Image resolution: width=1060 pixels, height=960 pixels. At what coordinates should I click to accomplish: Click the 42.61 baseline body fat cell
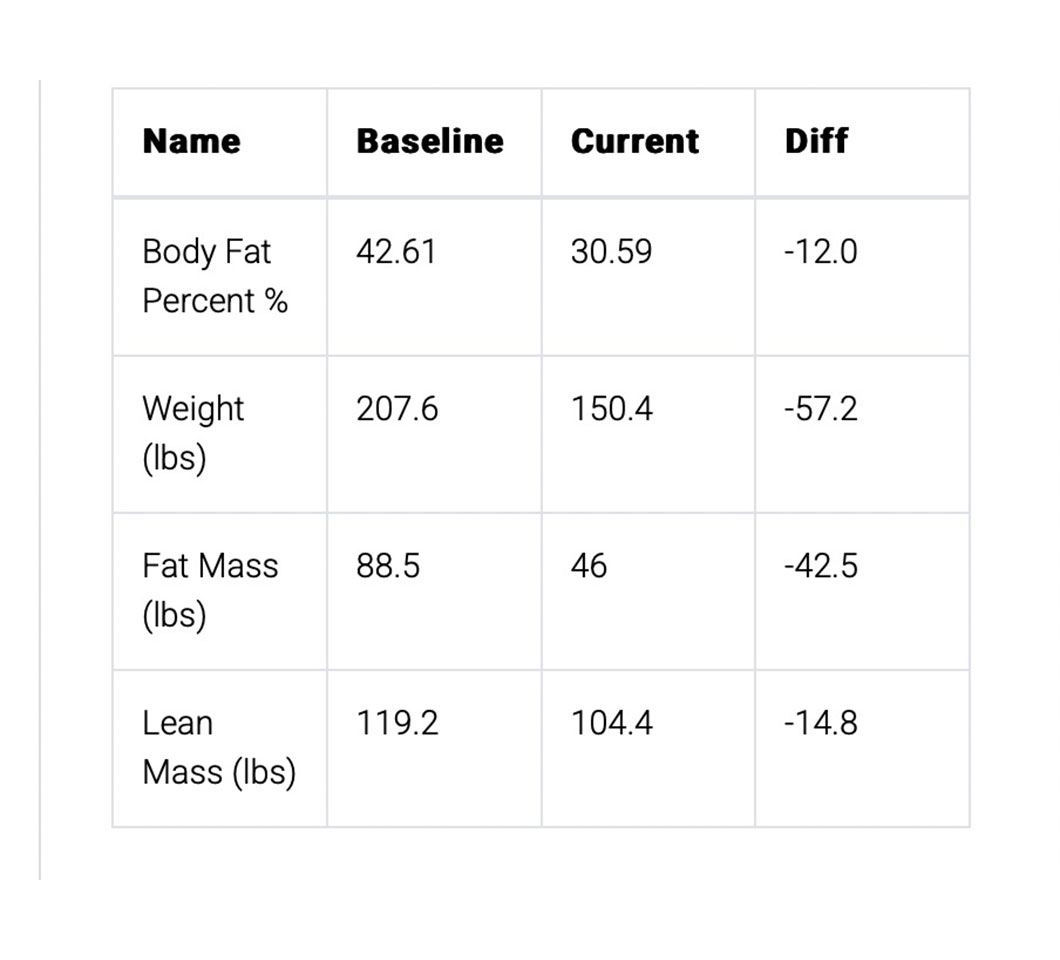pos(397,251)
